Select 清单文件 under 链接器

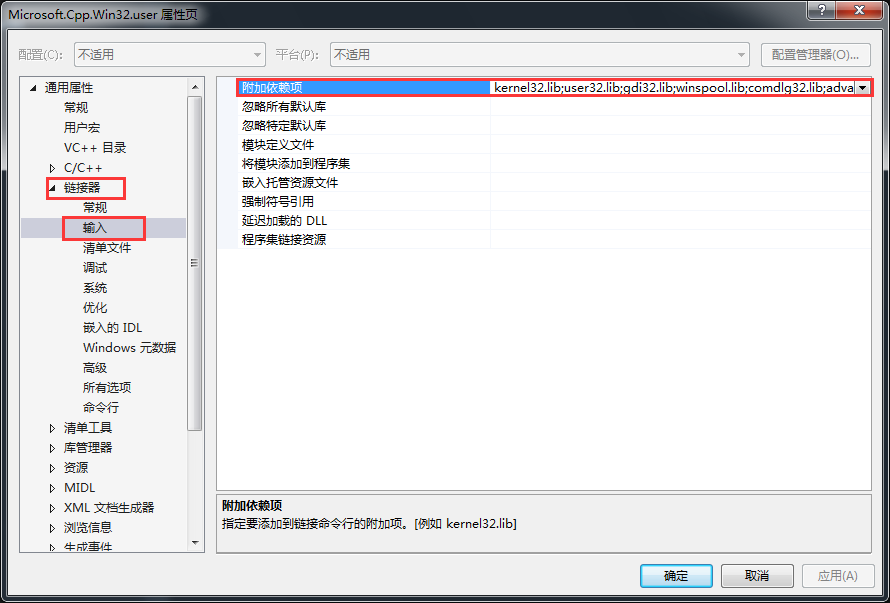click(107, 248)
